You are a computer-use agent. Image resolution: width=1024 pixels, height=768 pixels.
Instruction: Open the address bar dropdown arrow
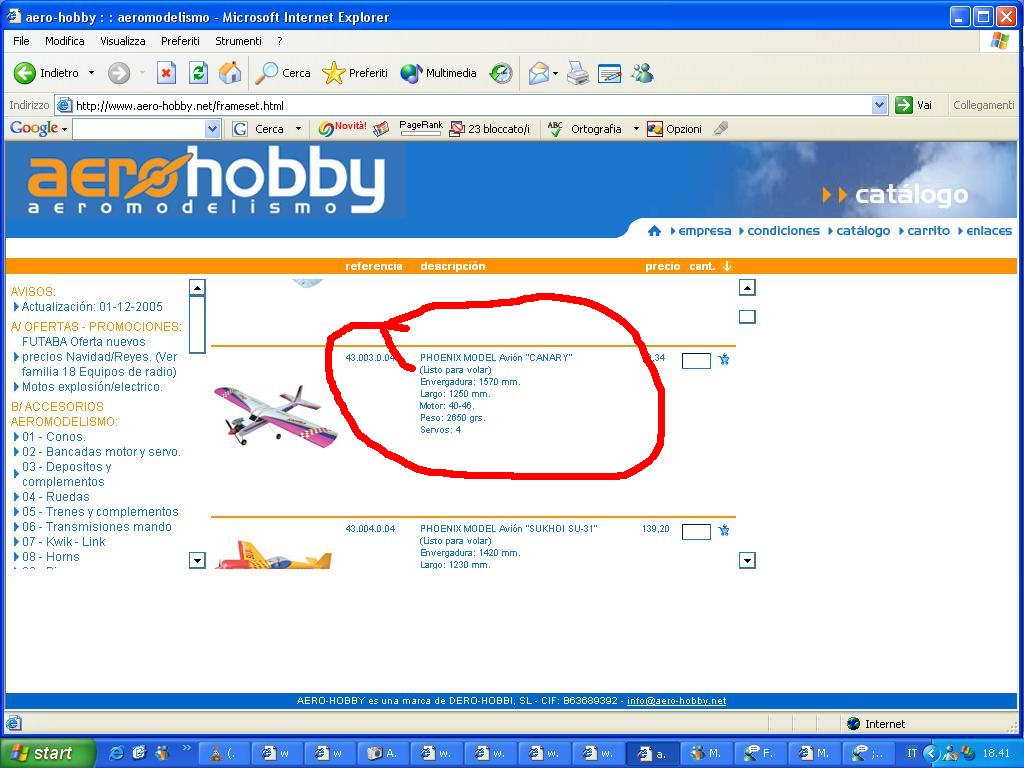click(x=880, y=105)
